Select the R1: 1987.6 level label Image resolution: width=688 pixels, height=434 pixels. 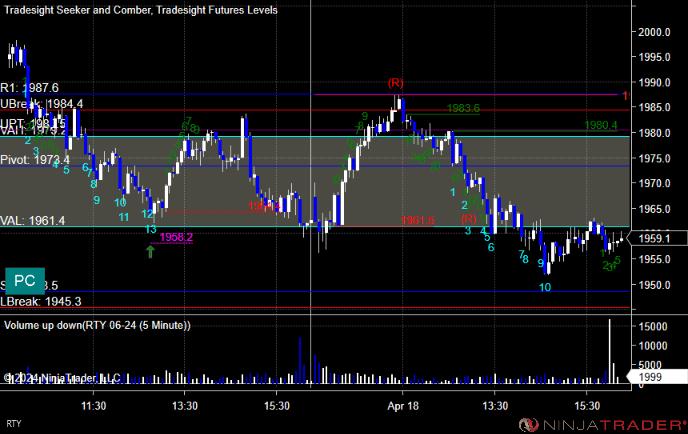pos(29,88)
